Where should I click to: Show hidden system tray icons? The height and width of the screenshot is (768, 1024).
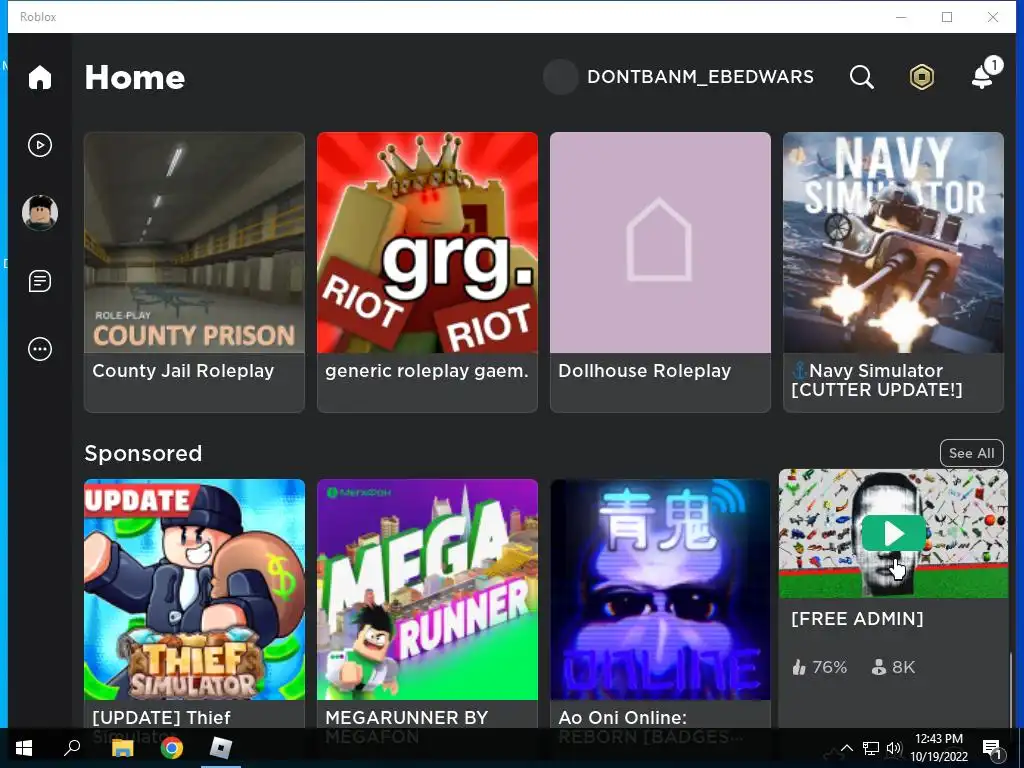point(846,748)
